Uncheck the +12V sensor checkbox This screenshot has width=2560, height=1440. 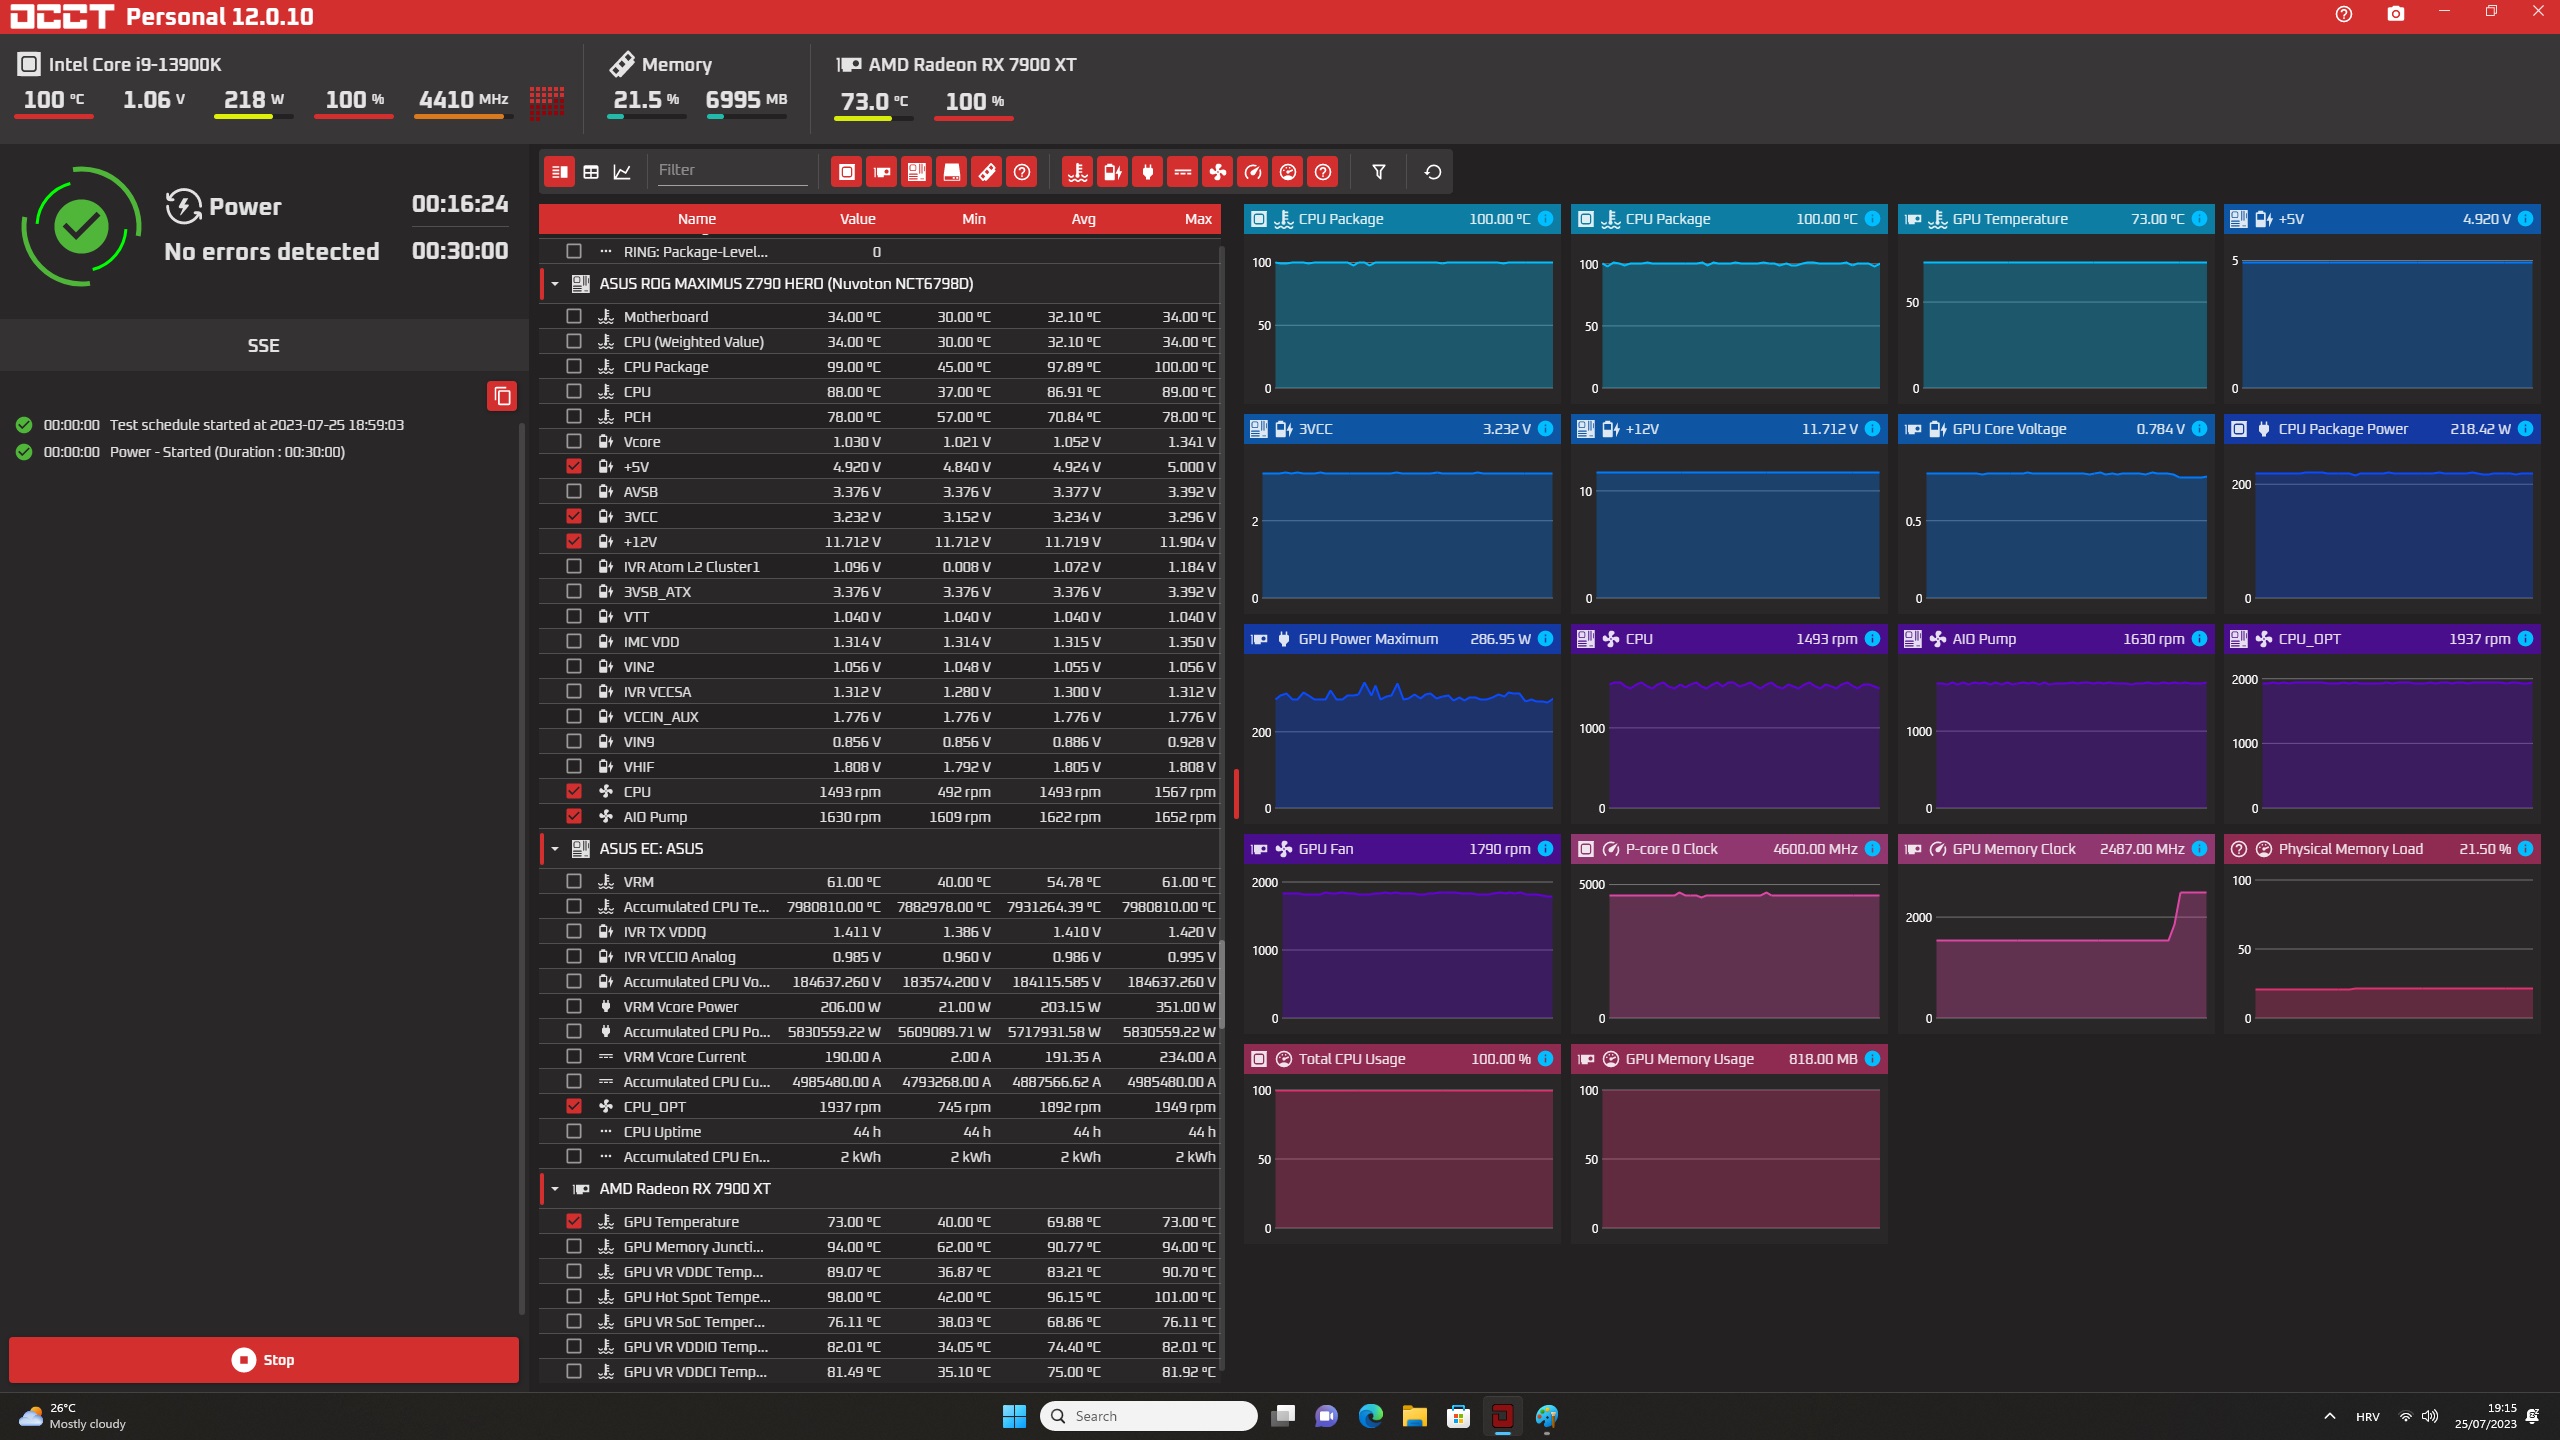coord(574,541)
